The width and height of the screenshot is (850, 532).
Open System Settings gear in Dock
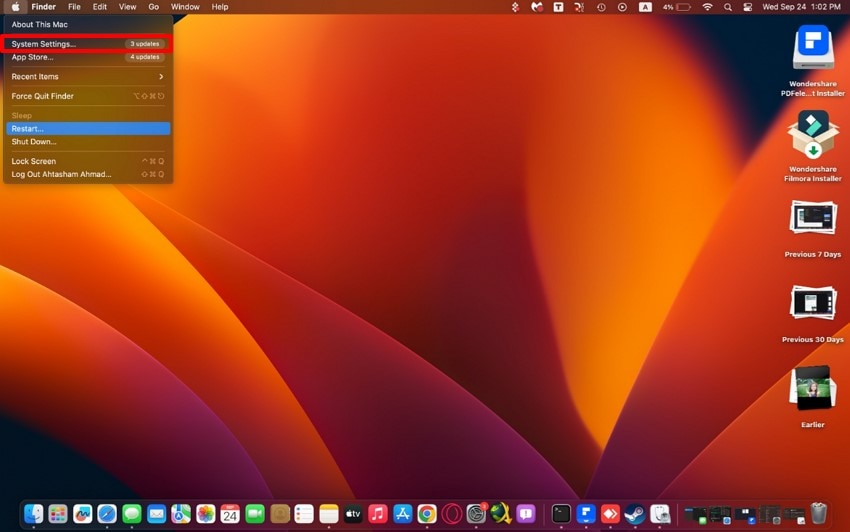pos(476,514)
